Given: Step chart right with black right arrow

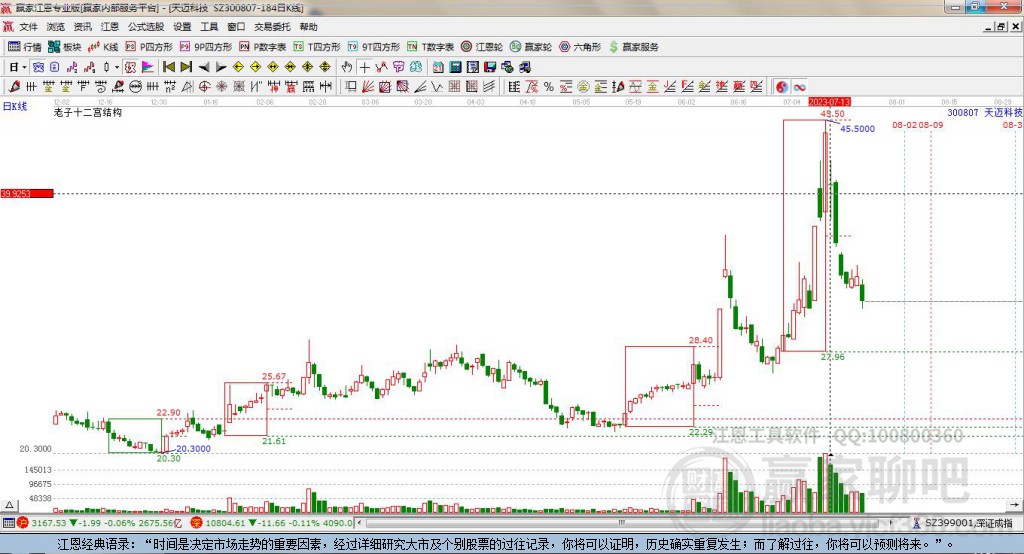Looking at the screenshot, I should [221, 67].
